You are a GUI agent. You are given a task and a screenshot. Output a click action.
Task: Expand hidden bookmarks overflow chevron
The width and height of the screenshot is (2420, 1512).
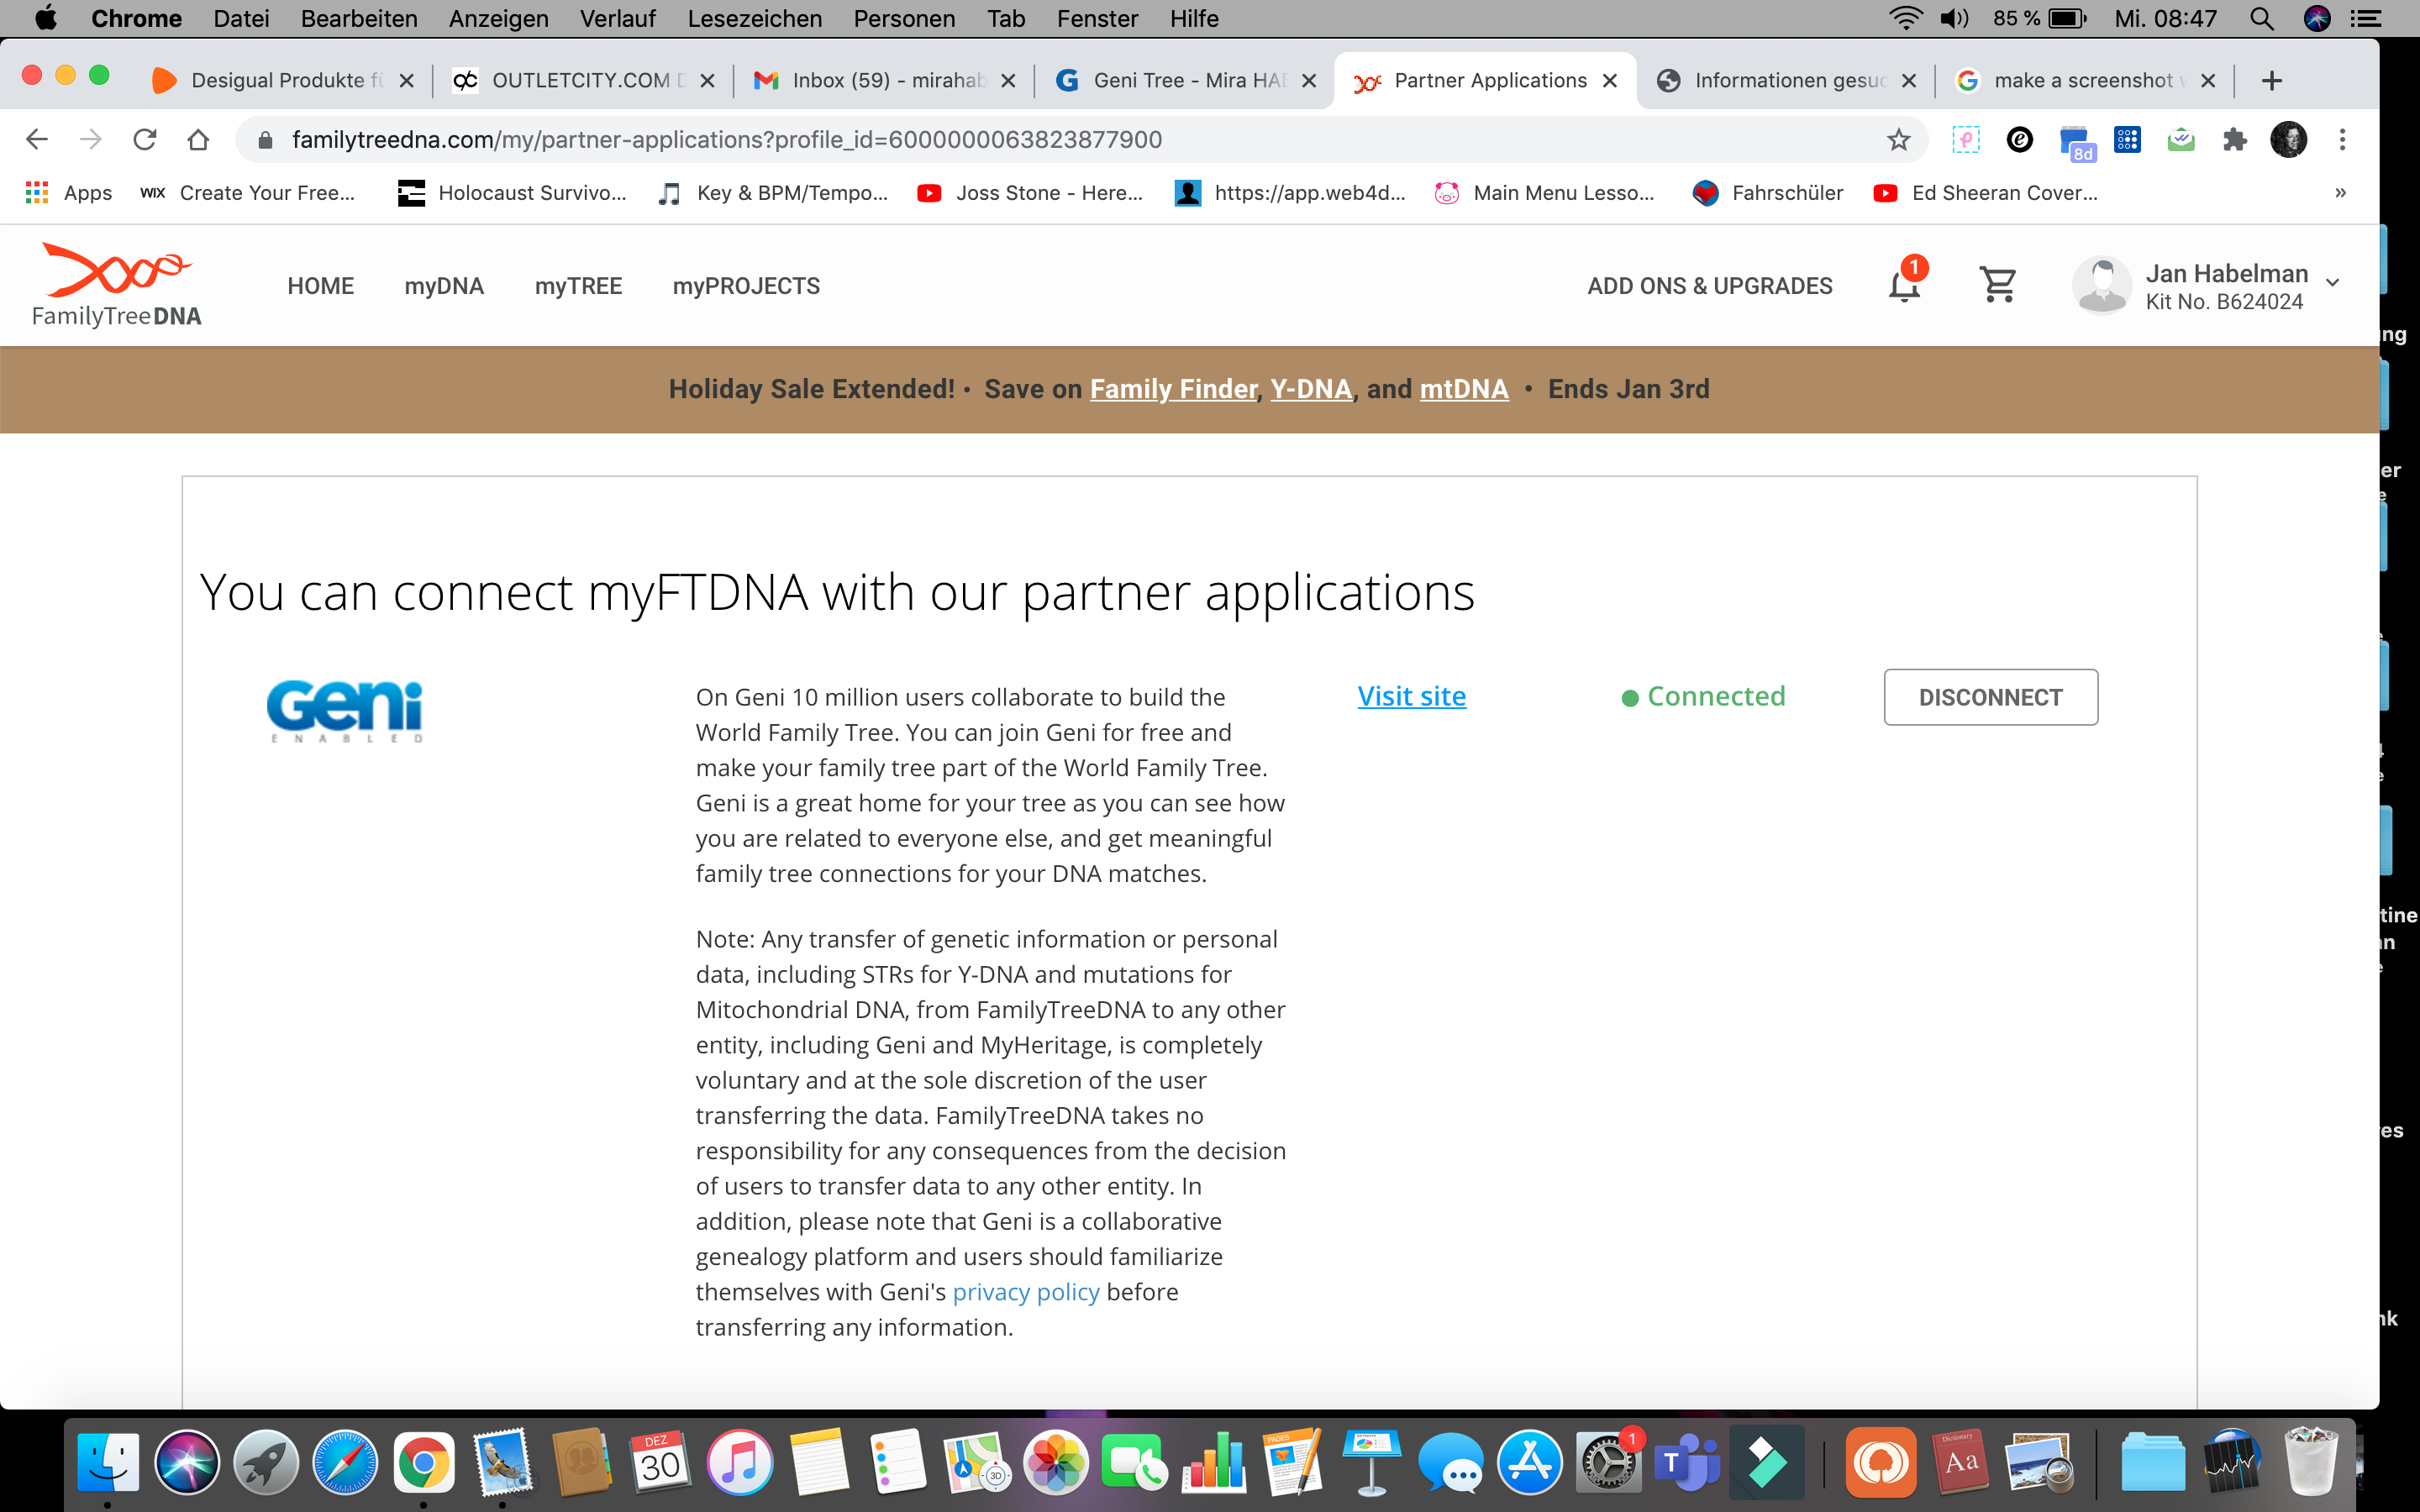click(x=2340, y=193)
